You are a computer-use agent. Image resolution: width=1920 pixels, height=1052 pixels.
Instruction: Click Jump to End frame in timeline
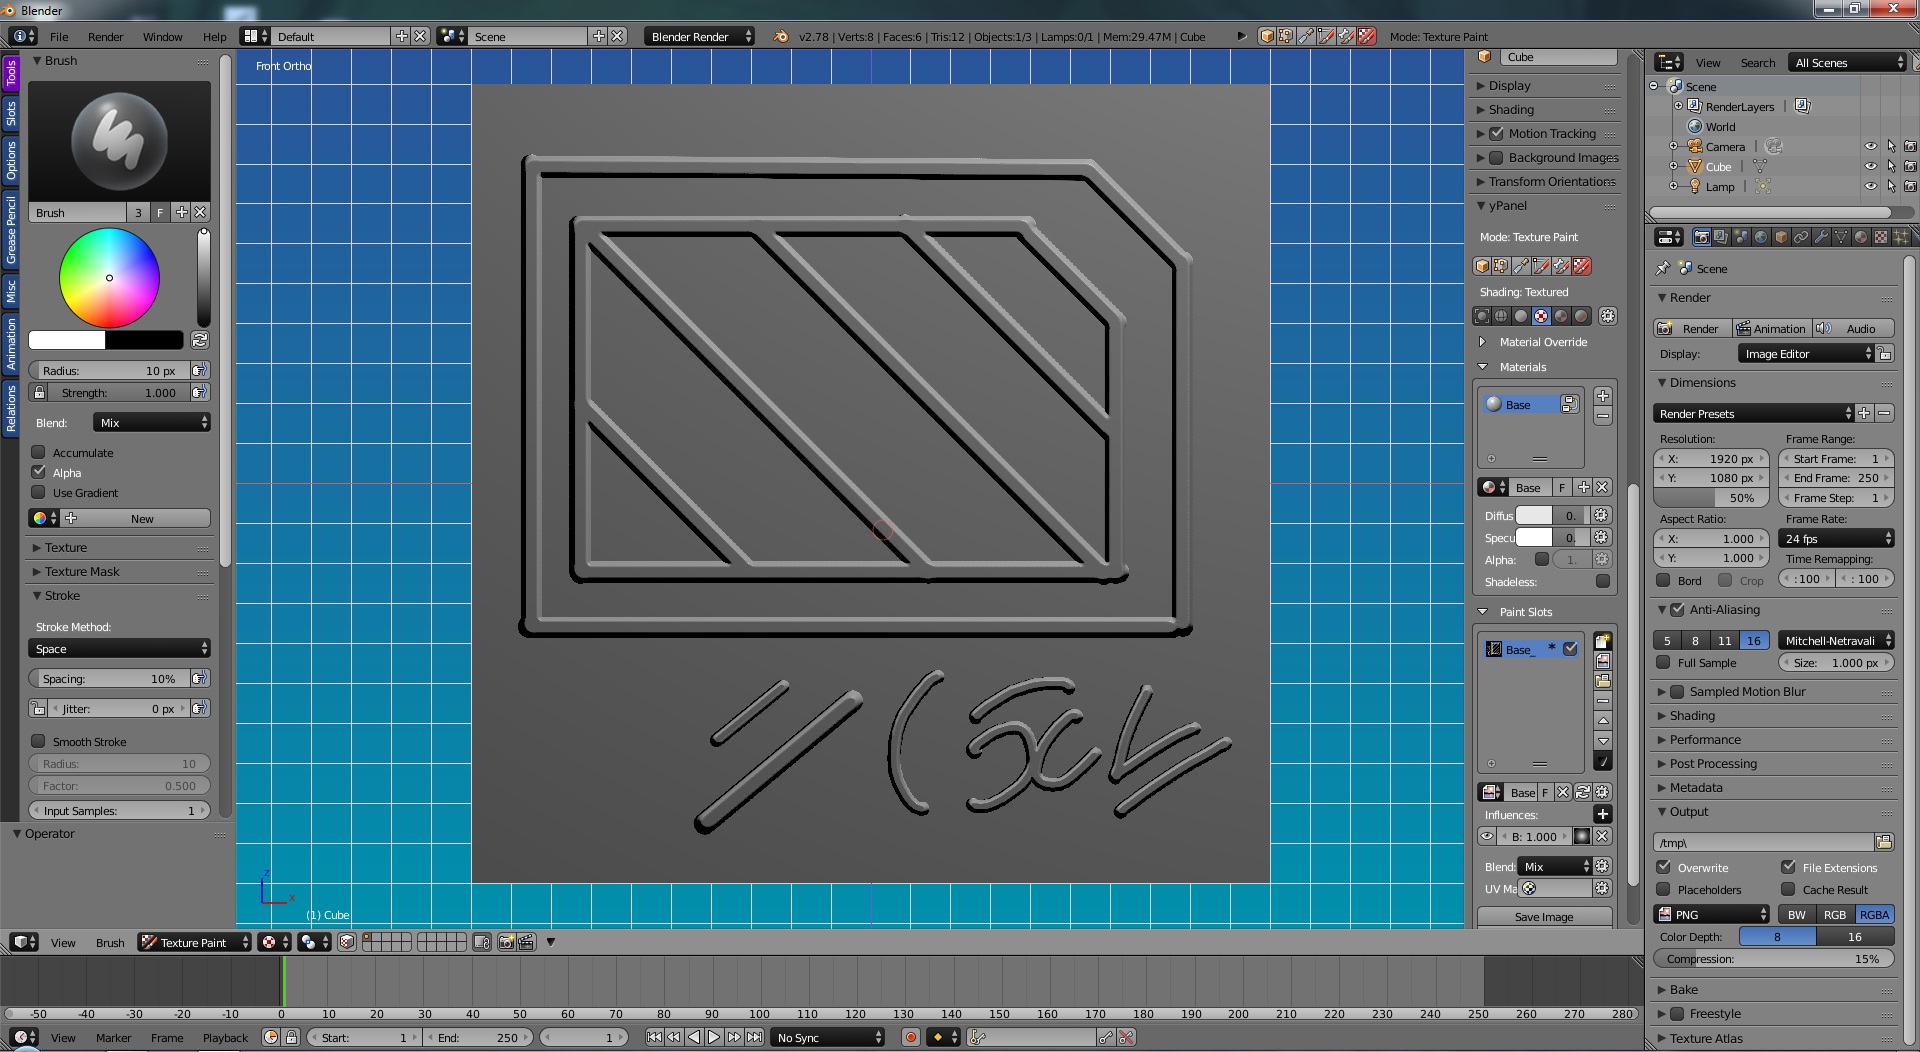[x=754, y=1037]
